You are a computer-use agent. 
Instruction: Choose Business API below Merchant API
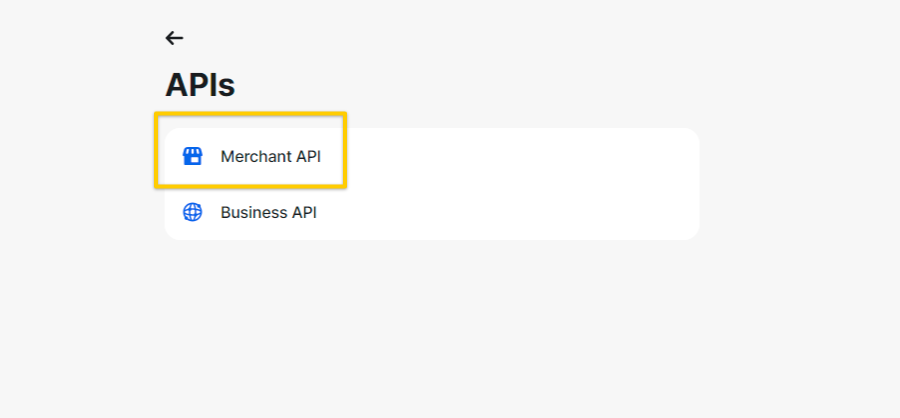point(432,212)
